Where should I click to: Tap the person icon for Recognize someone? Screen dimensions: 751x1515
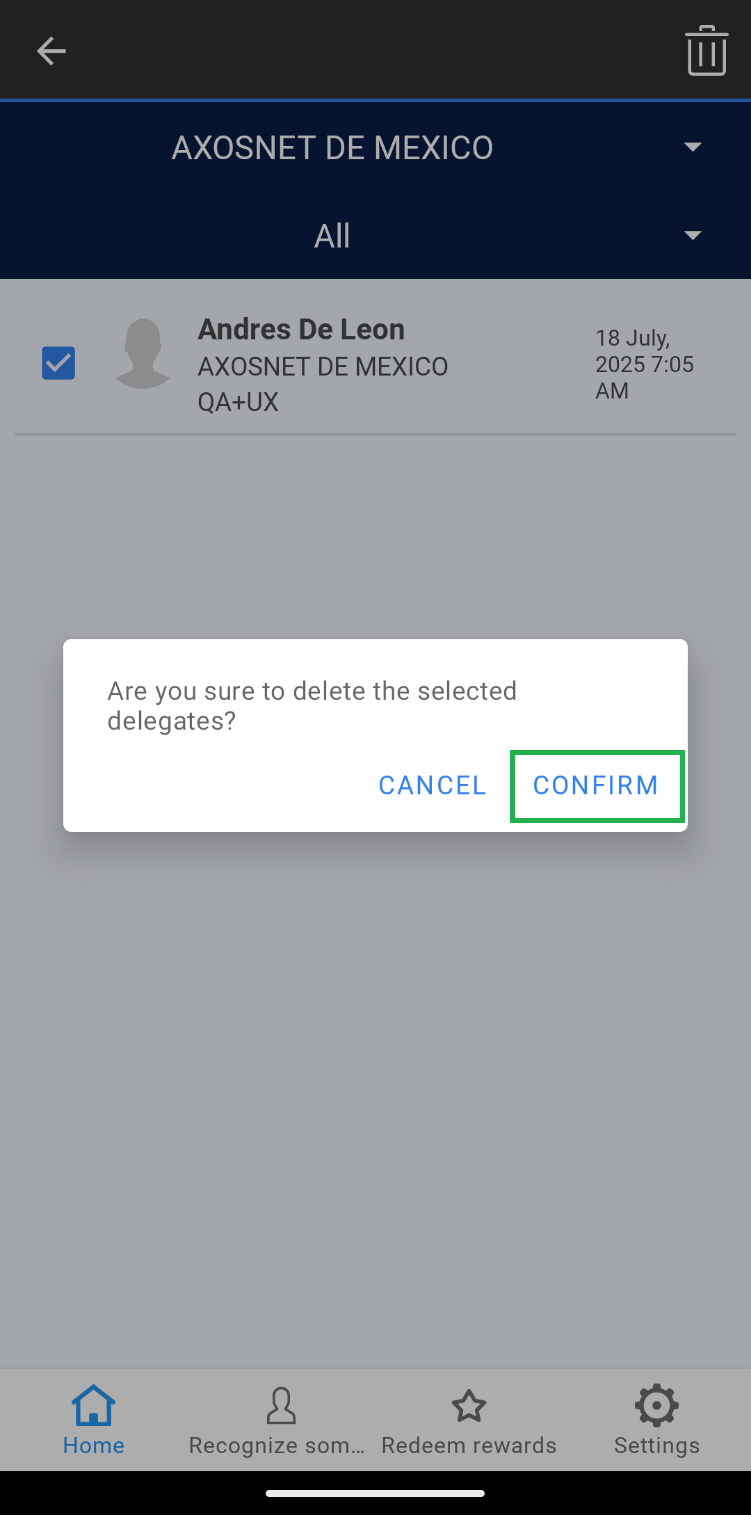(x=281, y=1406)
